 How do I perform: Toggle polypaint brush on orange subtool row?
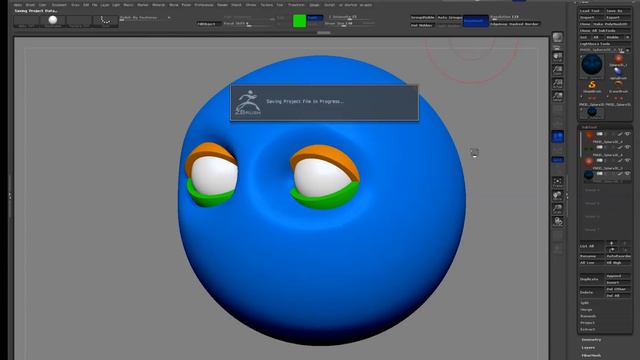(x=620, y=134)
